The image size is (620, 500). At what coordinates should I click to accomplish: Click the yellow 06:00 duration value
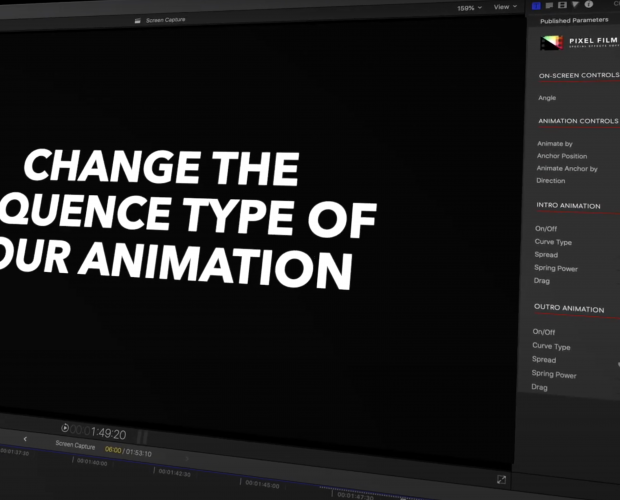(x=113, y=450)
